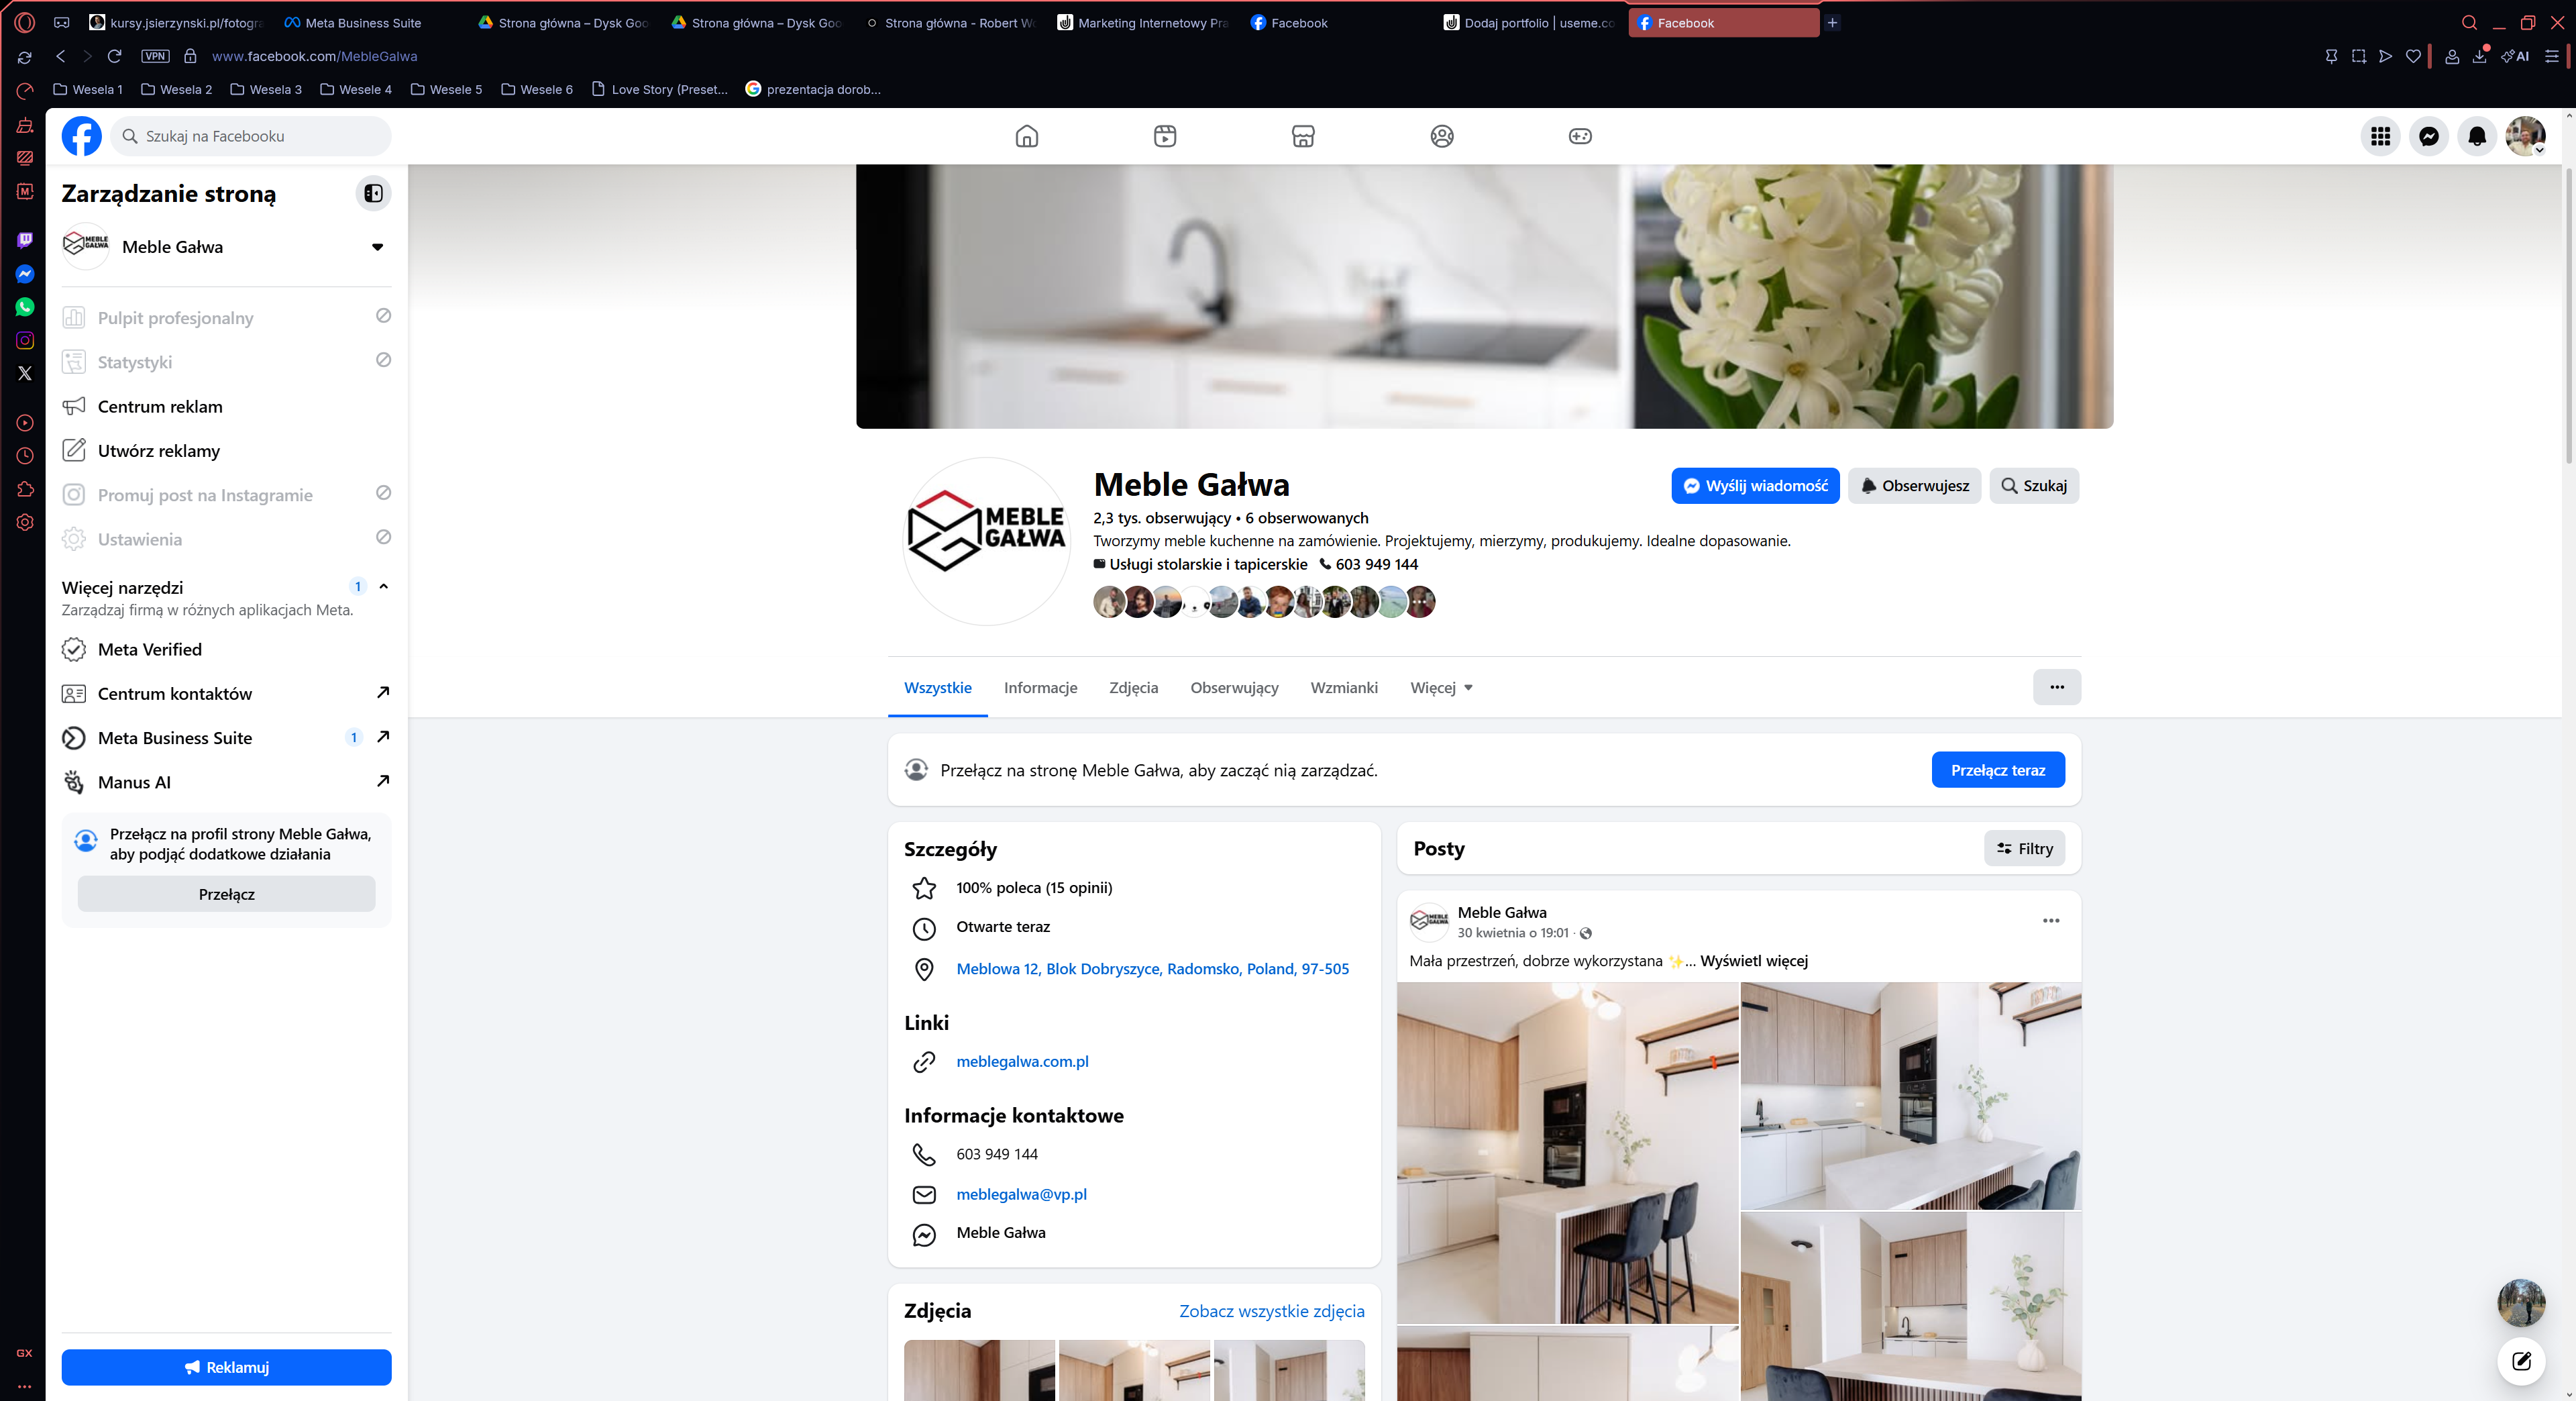The image size is (2576, 1401).
Task: Switch to the Obserwujący tab
Action: 1234,688
